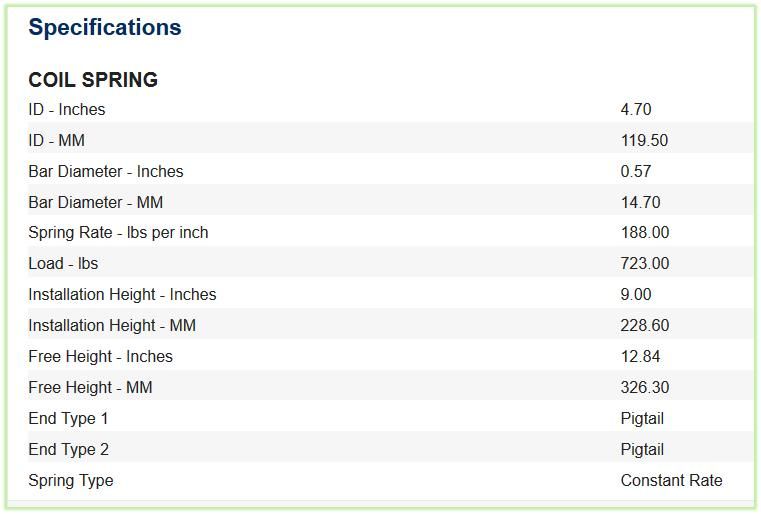The image size is (761, 514).
Task: Select the 0.57 bar diameter value
Action: [636, 171]
